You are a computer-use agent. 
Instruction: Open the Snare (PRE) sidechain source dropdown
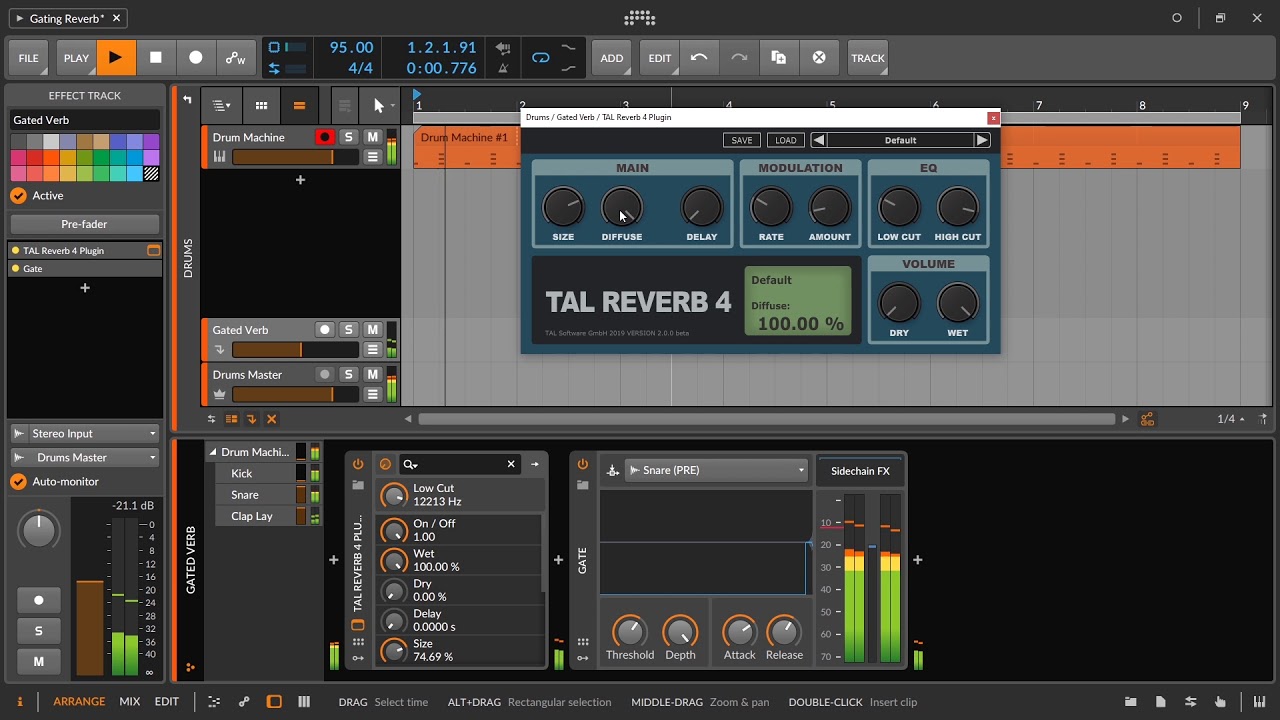pos(716,470)
